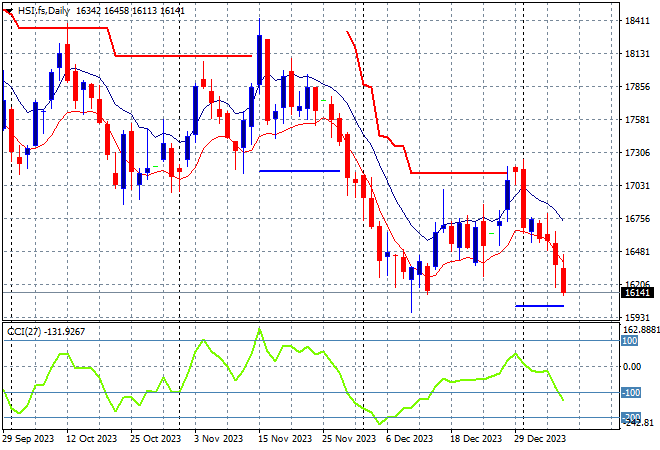The image size is (660, 450).
Task: Click the 6 Dec 2023 date label
Action: (410, 439)
